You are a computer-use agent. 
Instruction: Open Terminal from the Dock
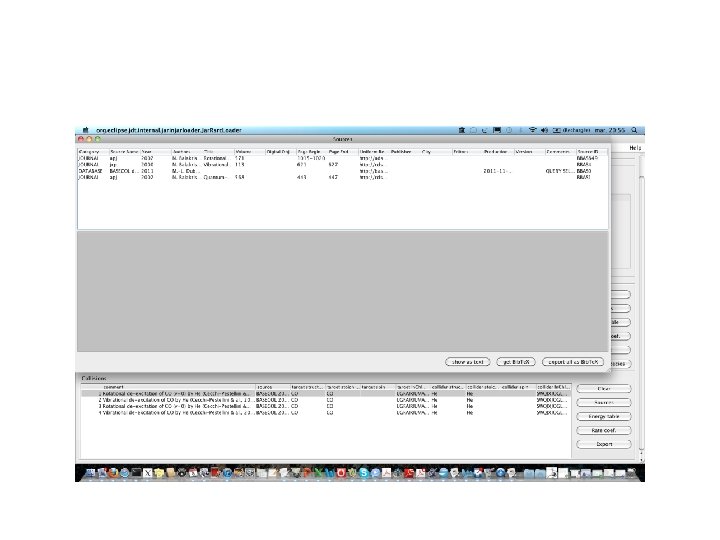[x=136, y=472]
